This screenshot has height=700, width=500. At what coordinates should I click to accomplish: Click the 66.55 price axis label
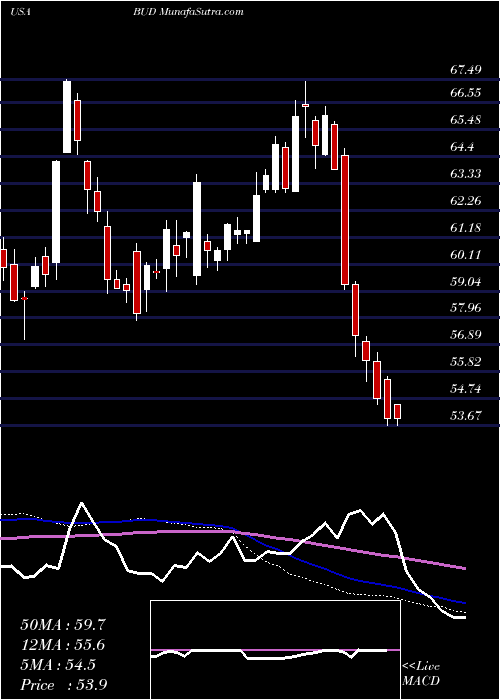(x=465, y=93)
